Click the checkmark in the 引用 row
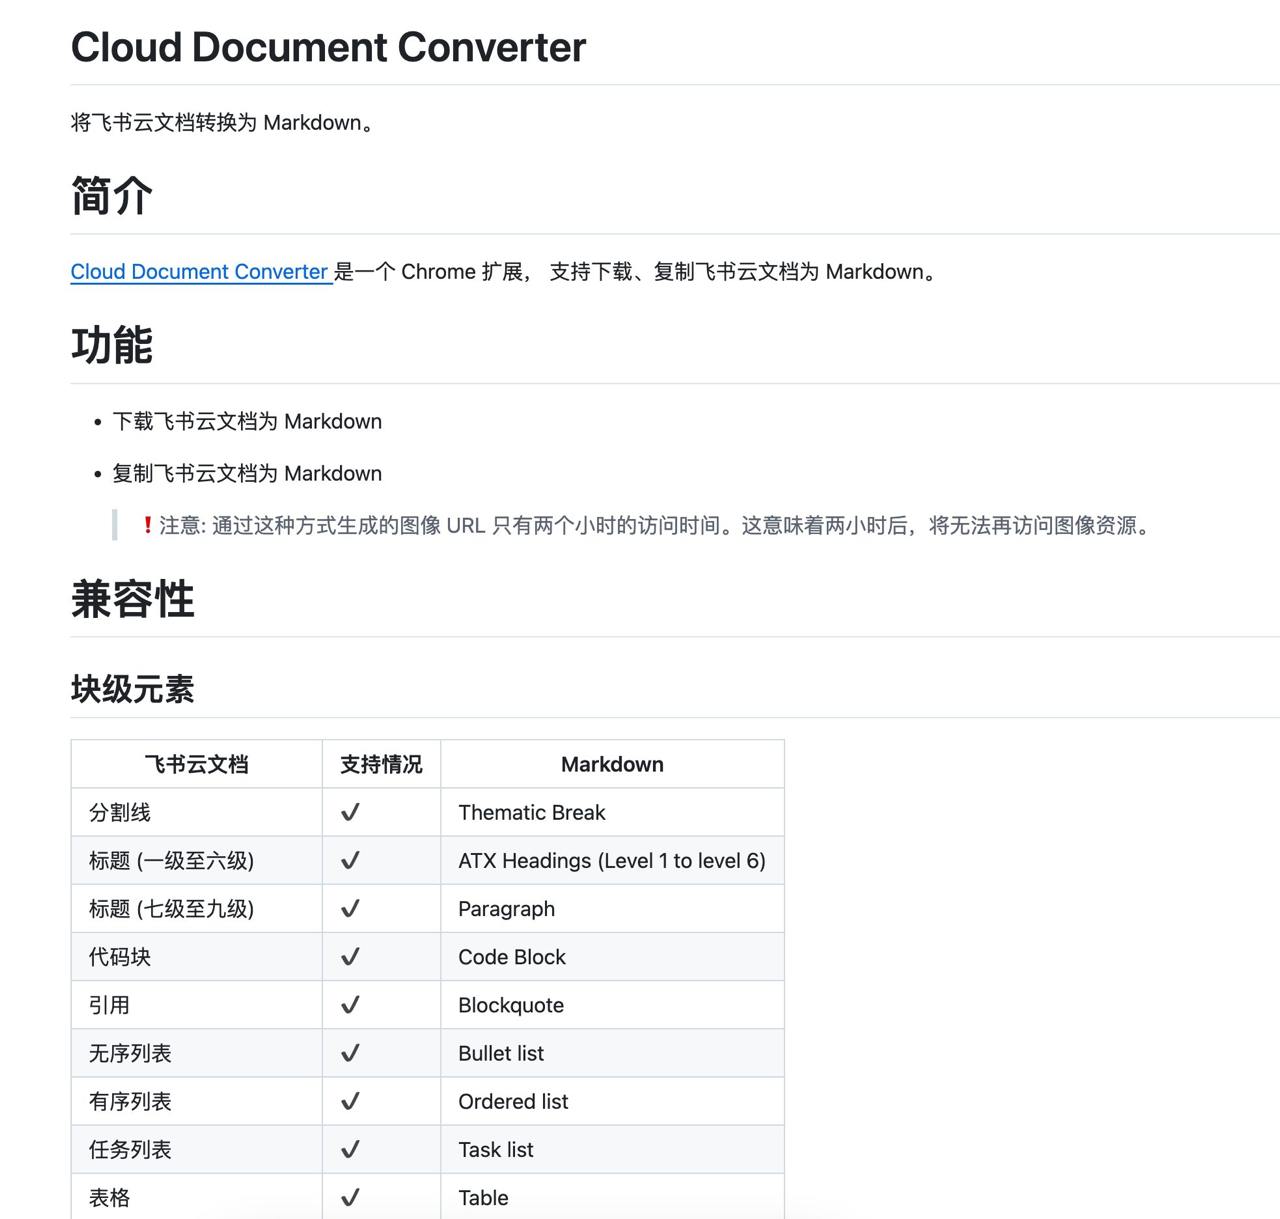The height and width of the screenshot is (1219, 1280). (x=350, y=1004)
